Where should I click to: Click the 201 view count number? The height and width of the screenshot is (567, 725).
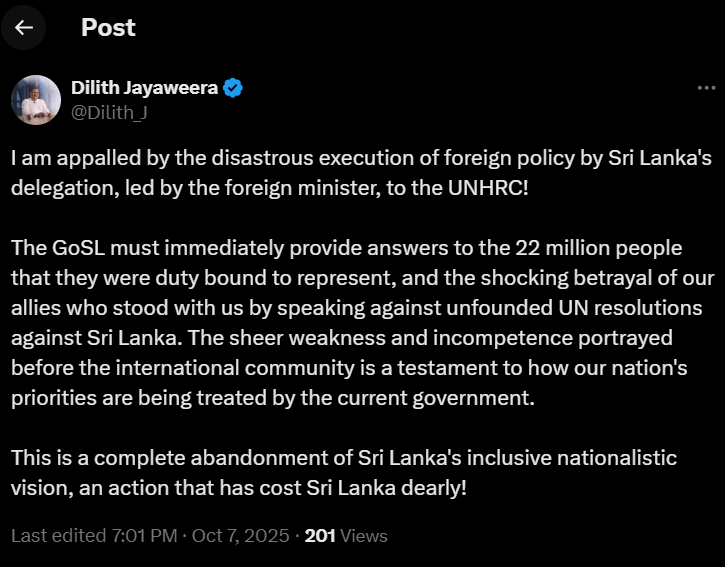(319, 535)
